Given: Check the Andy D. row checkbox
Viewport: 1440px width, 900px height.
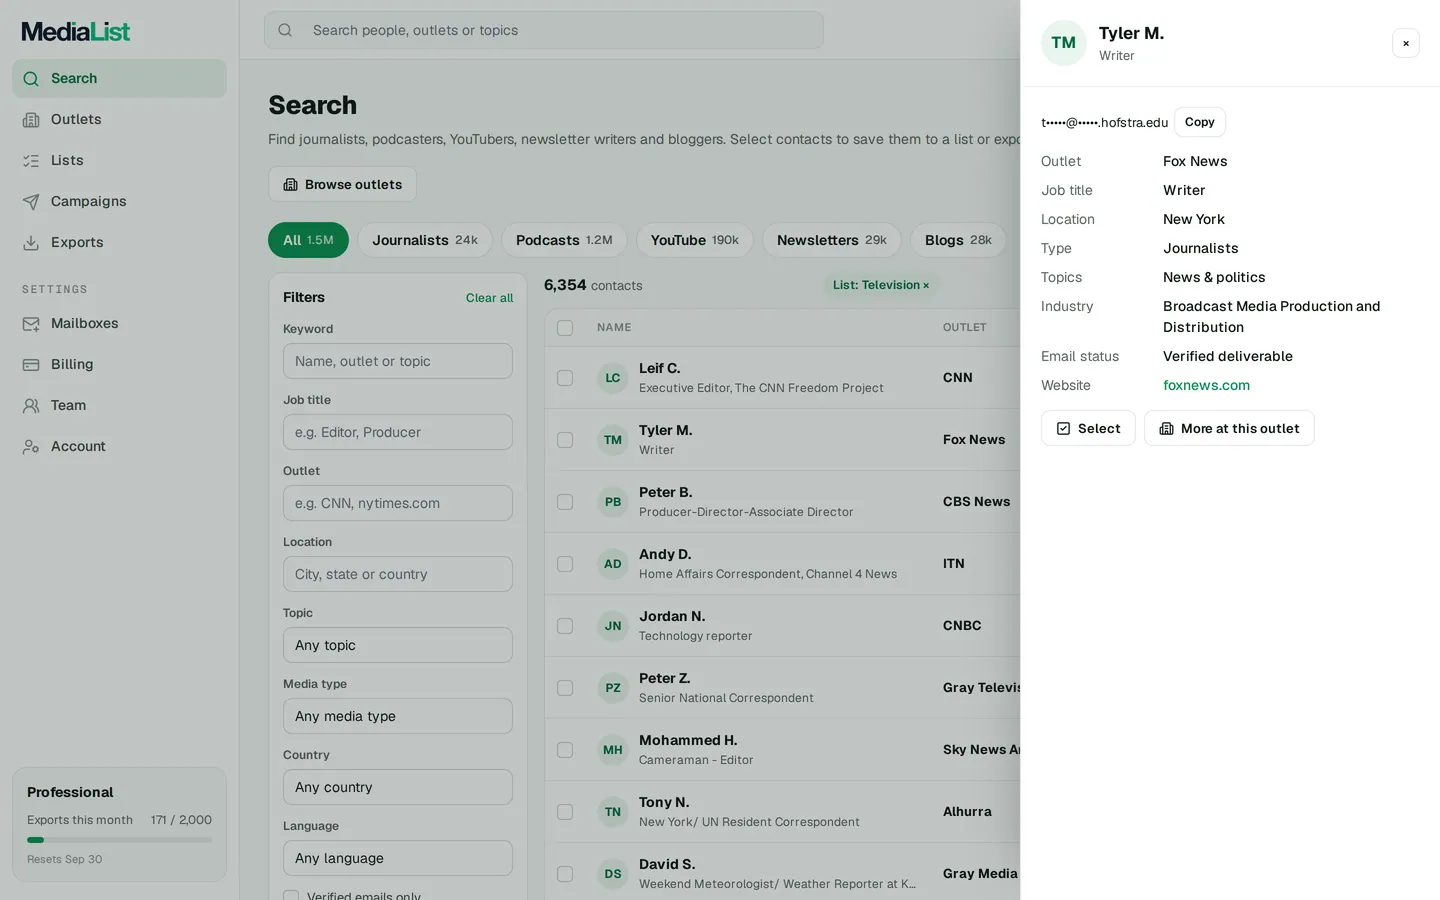Looking at the screenshot, I should (565, 564).
